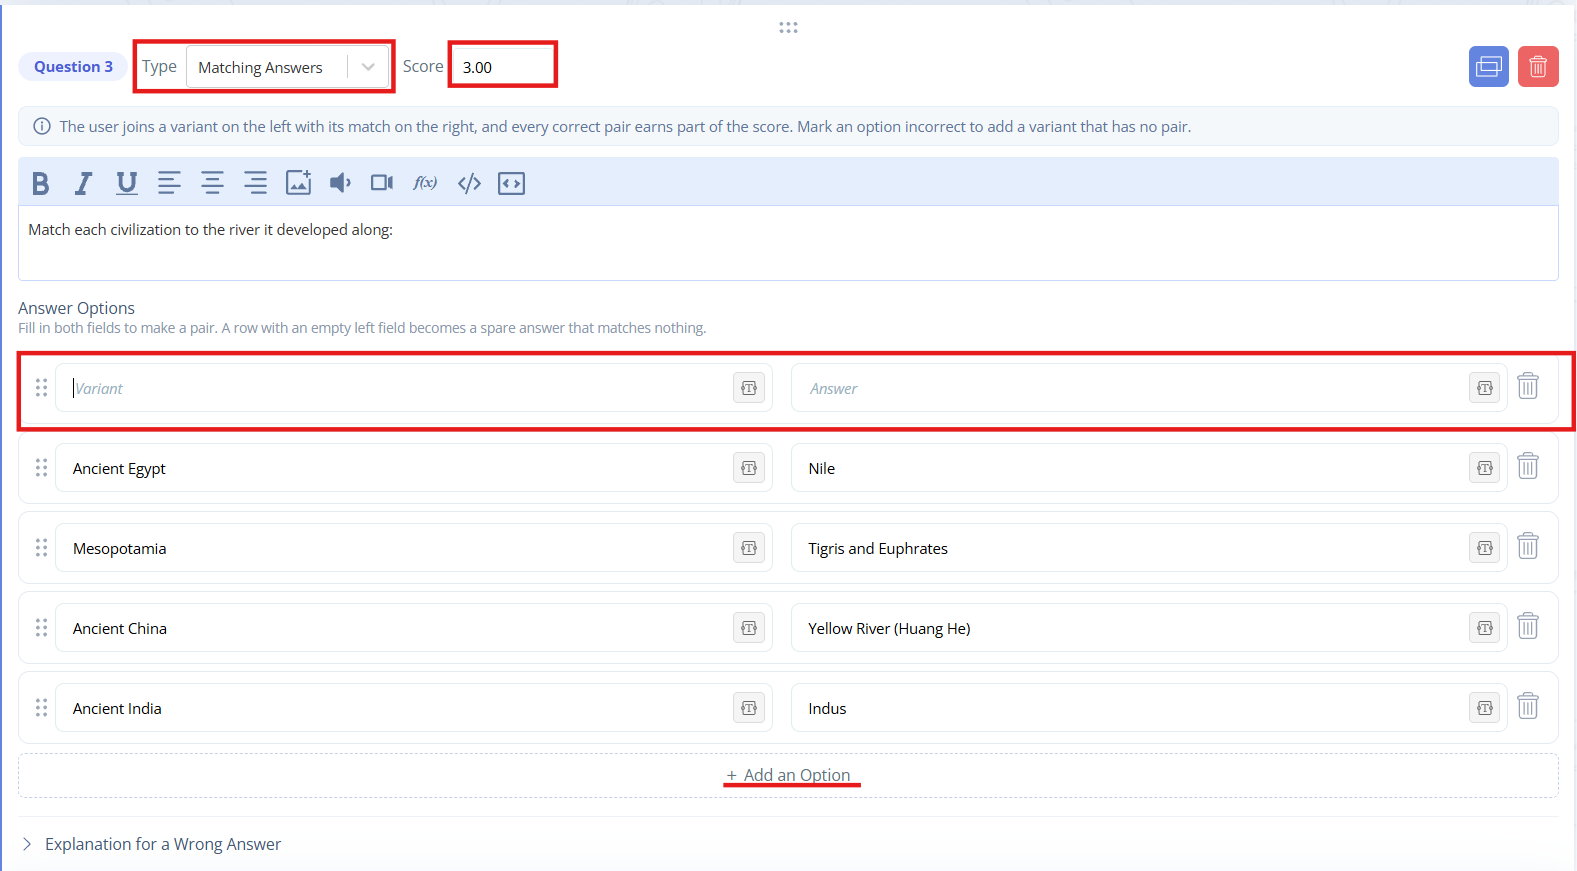Center align the question text
Viewport: 1577px width, 871px height.
click(x=212, y=183)
